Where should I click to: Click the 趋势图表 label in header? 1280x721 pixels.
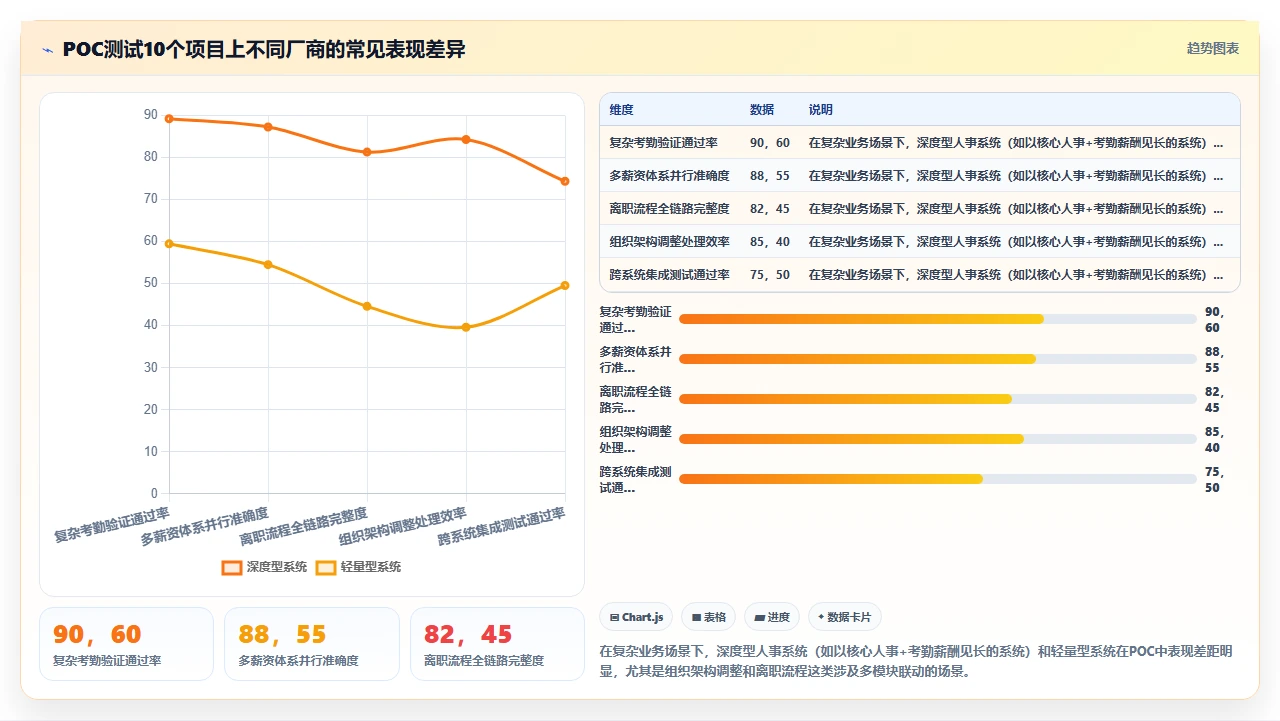[x=1213, y=48]
